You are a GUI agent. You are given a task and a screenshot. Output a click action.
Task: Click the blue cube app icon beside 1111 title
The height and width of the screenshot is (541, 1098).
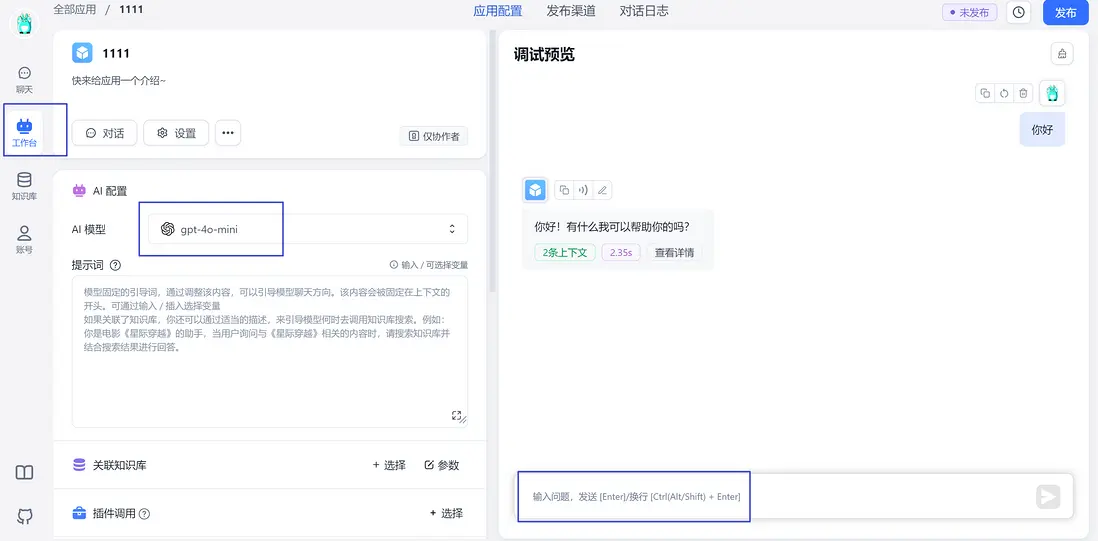pyautogui.click(x=83, y=52)
